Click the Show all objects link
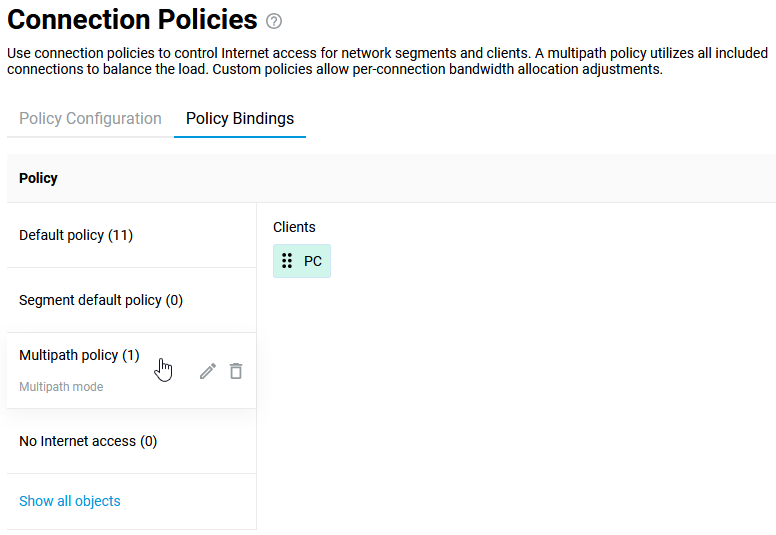The image size is (776, 535). 70,501
